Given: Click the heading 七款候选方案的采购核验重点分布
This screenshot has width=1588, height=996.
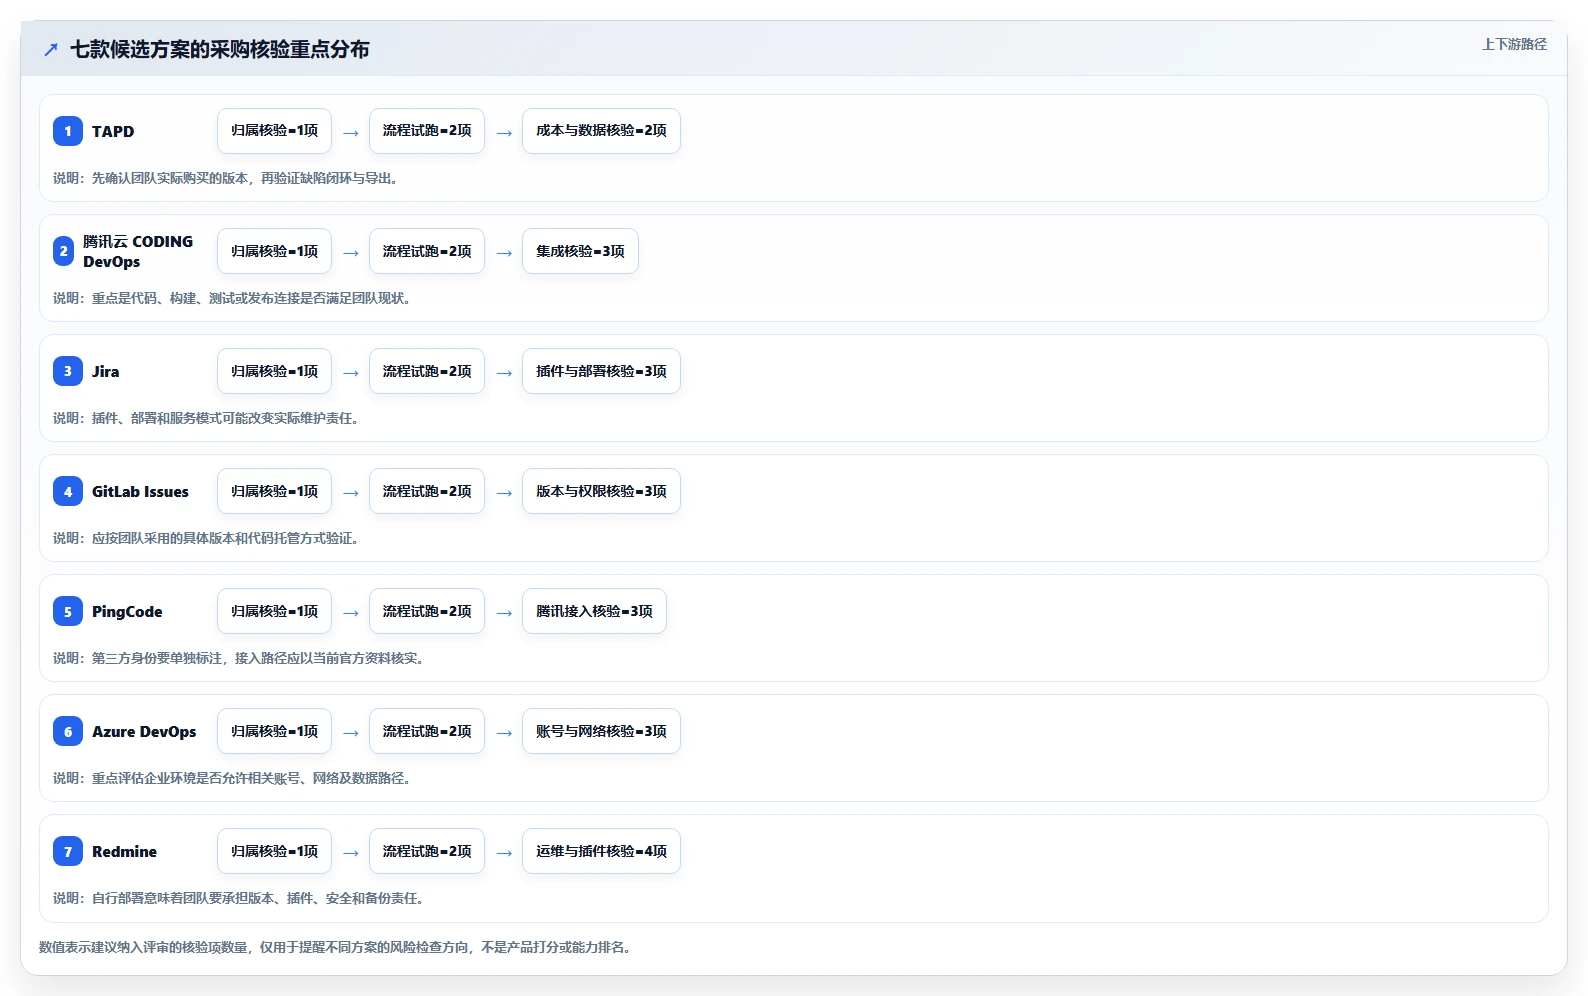Looking at the screenshot, I should pyautogui.click(x=220, y=49).
